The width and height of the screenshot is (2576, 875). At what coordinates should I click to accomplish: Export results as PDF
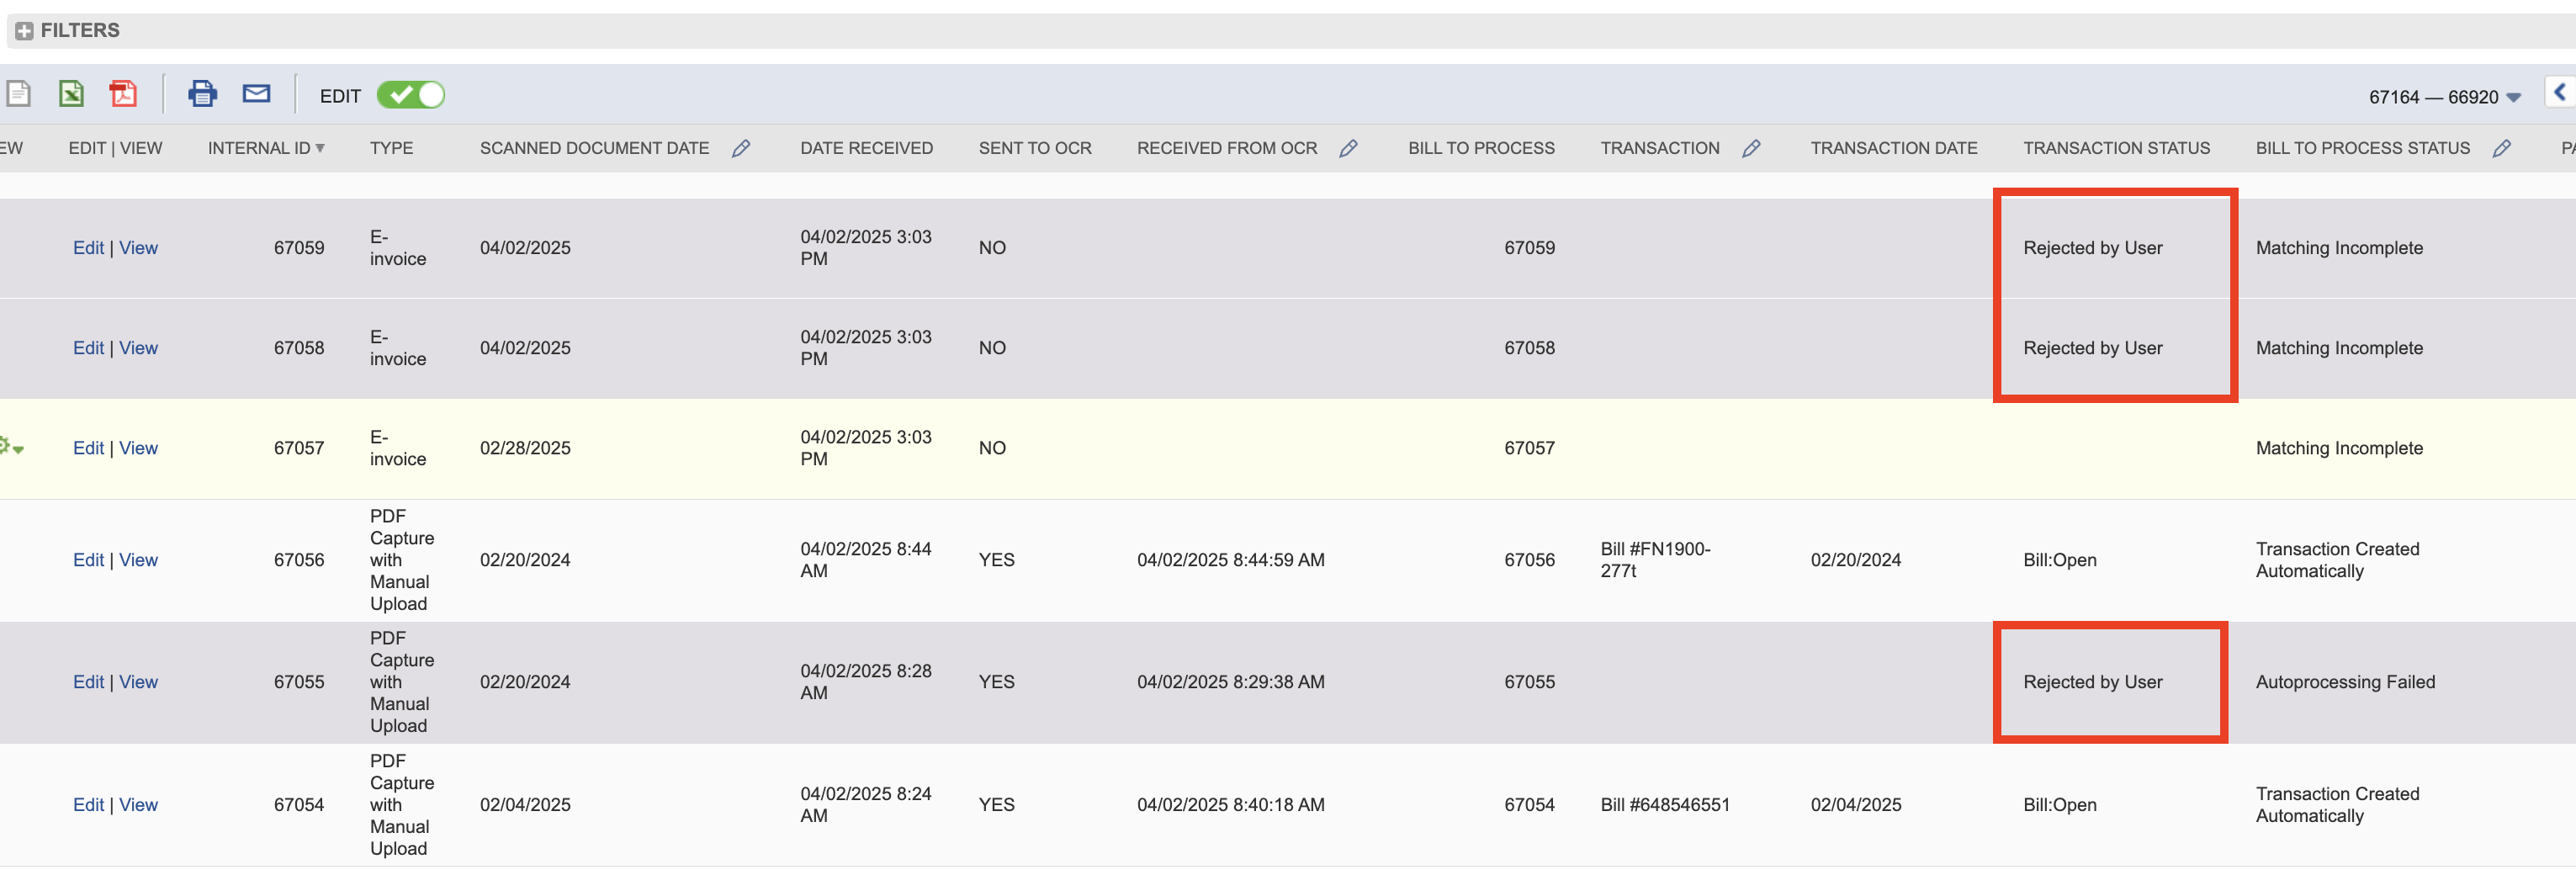point(123,94)
